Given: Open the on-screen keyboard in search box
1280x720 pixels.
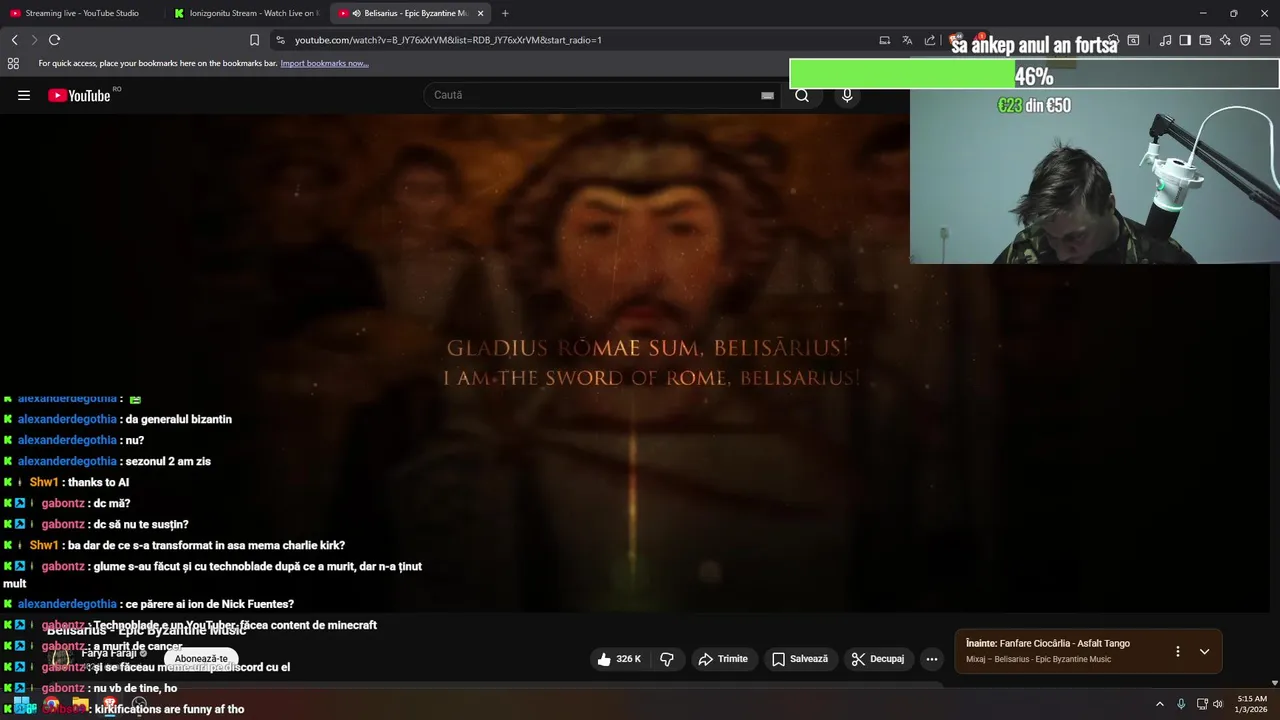Looking at the screenshot, I should pos(768,95).
